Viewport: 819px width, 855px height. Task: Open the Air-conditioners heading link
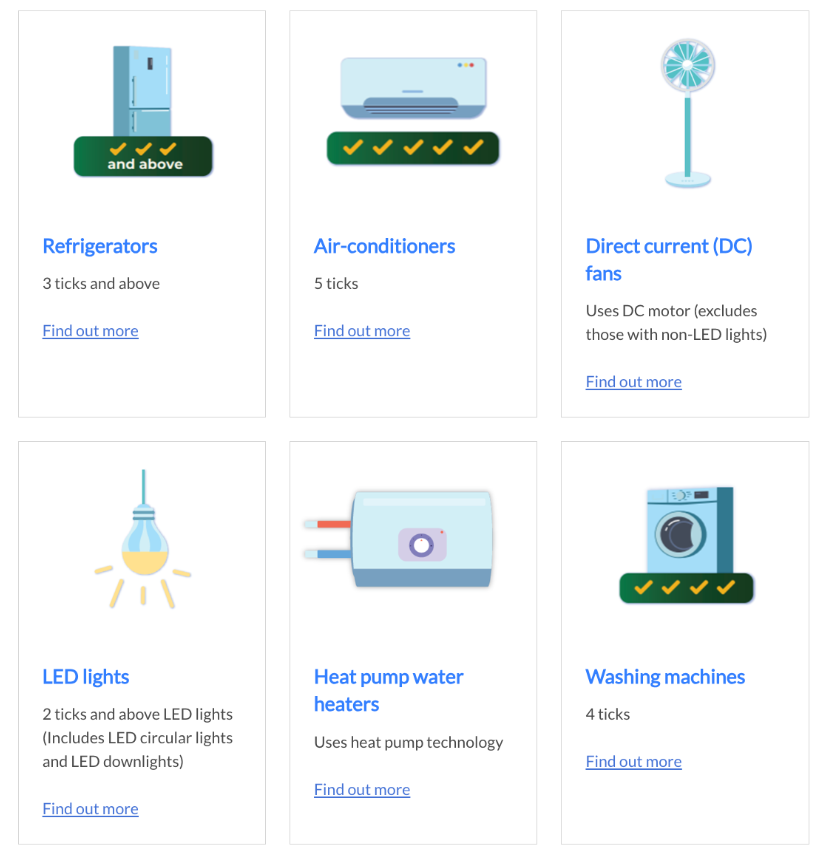[x=384, y=246]
